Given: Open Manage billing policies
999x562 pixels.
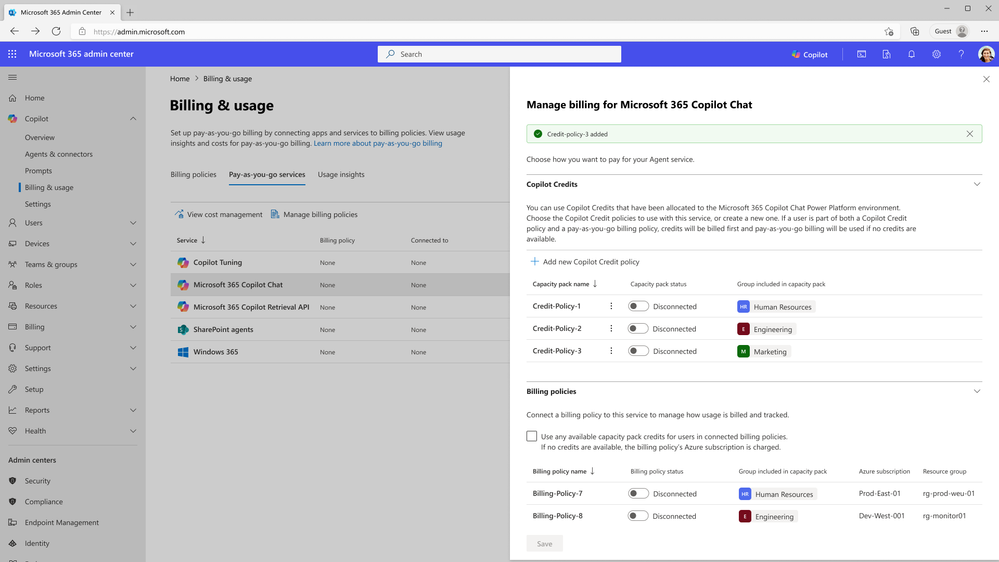Looking at the screenshot, I should tap(314, 215).
